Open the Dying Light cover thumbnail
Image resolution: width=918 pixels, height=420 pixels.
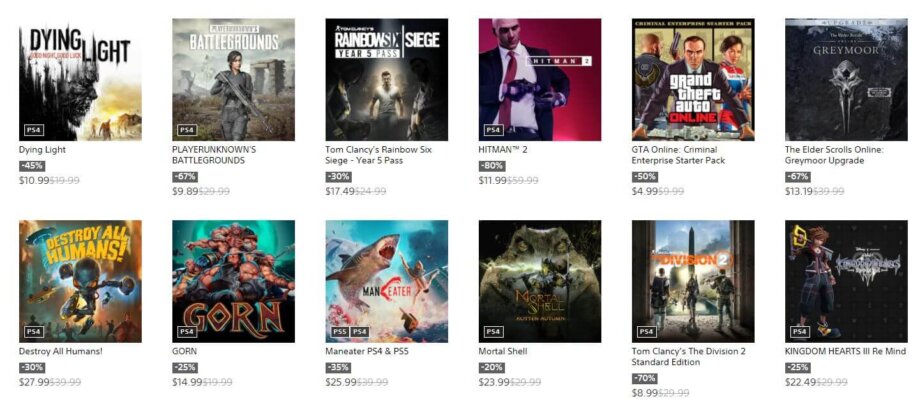tap(80, 80)
